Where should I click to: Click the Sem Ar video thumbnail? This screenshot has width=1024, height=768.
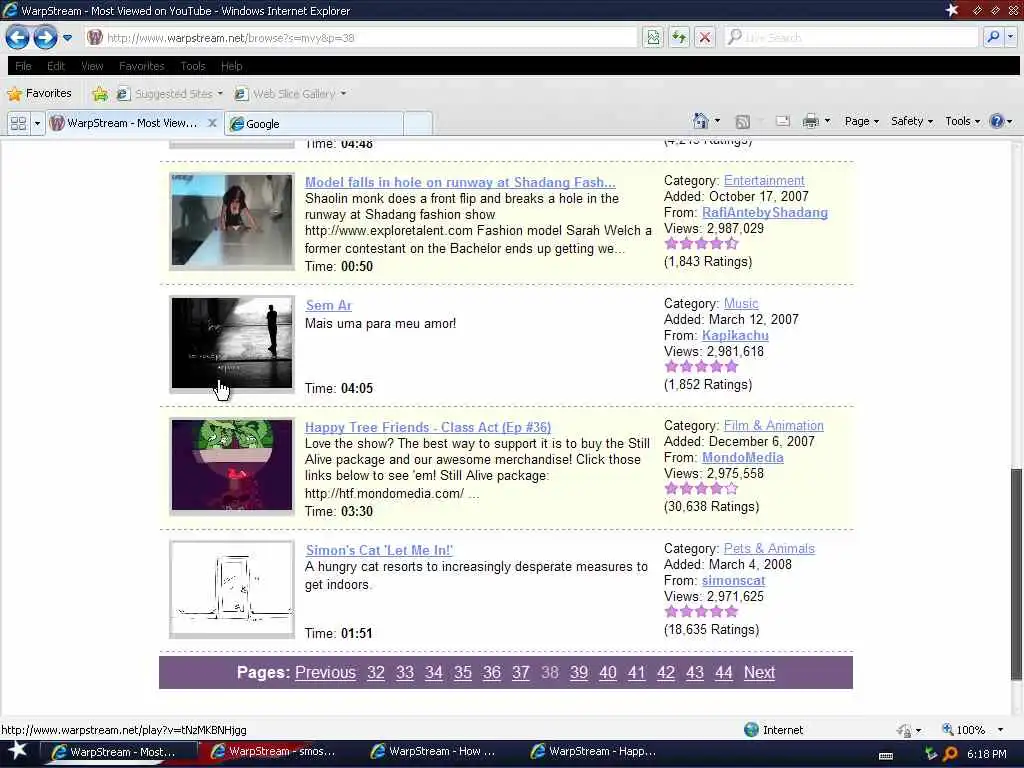[x=232, y=344]
